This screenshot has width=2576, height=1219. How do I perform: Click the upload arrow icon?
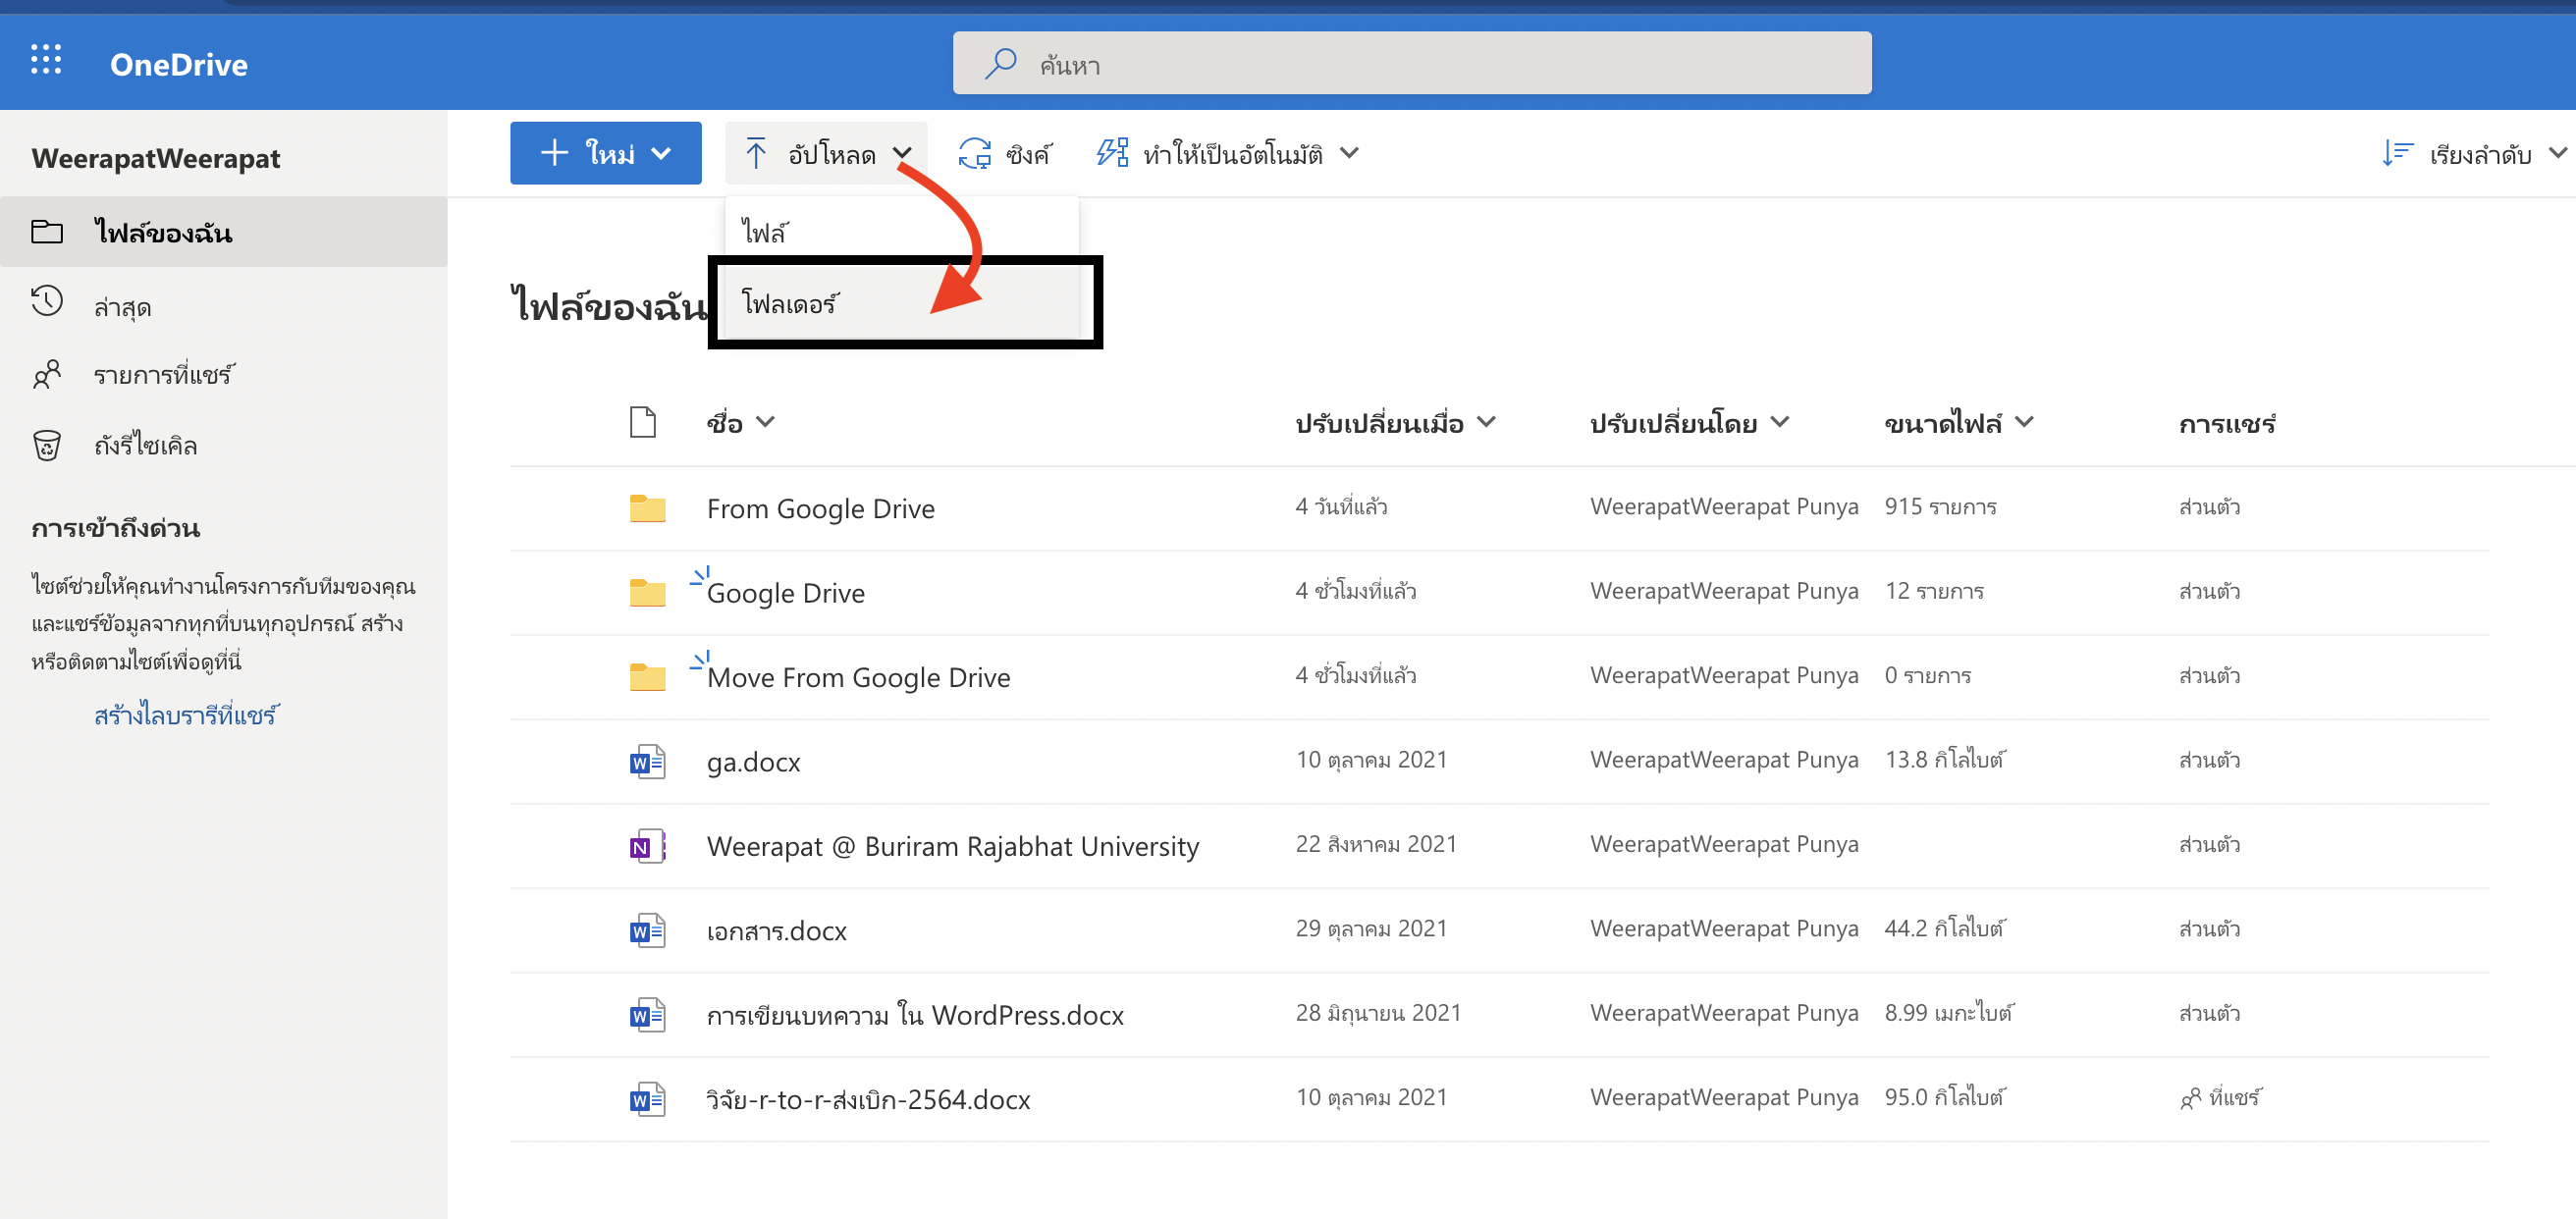click(x=756, y=154)
